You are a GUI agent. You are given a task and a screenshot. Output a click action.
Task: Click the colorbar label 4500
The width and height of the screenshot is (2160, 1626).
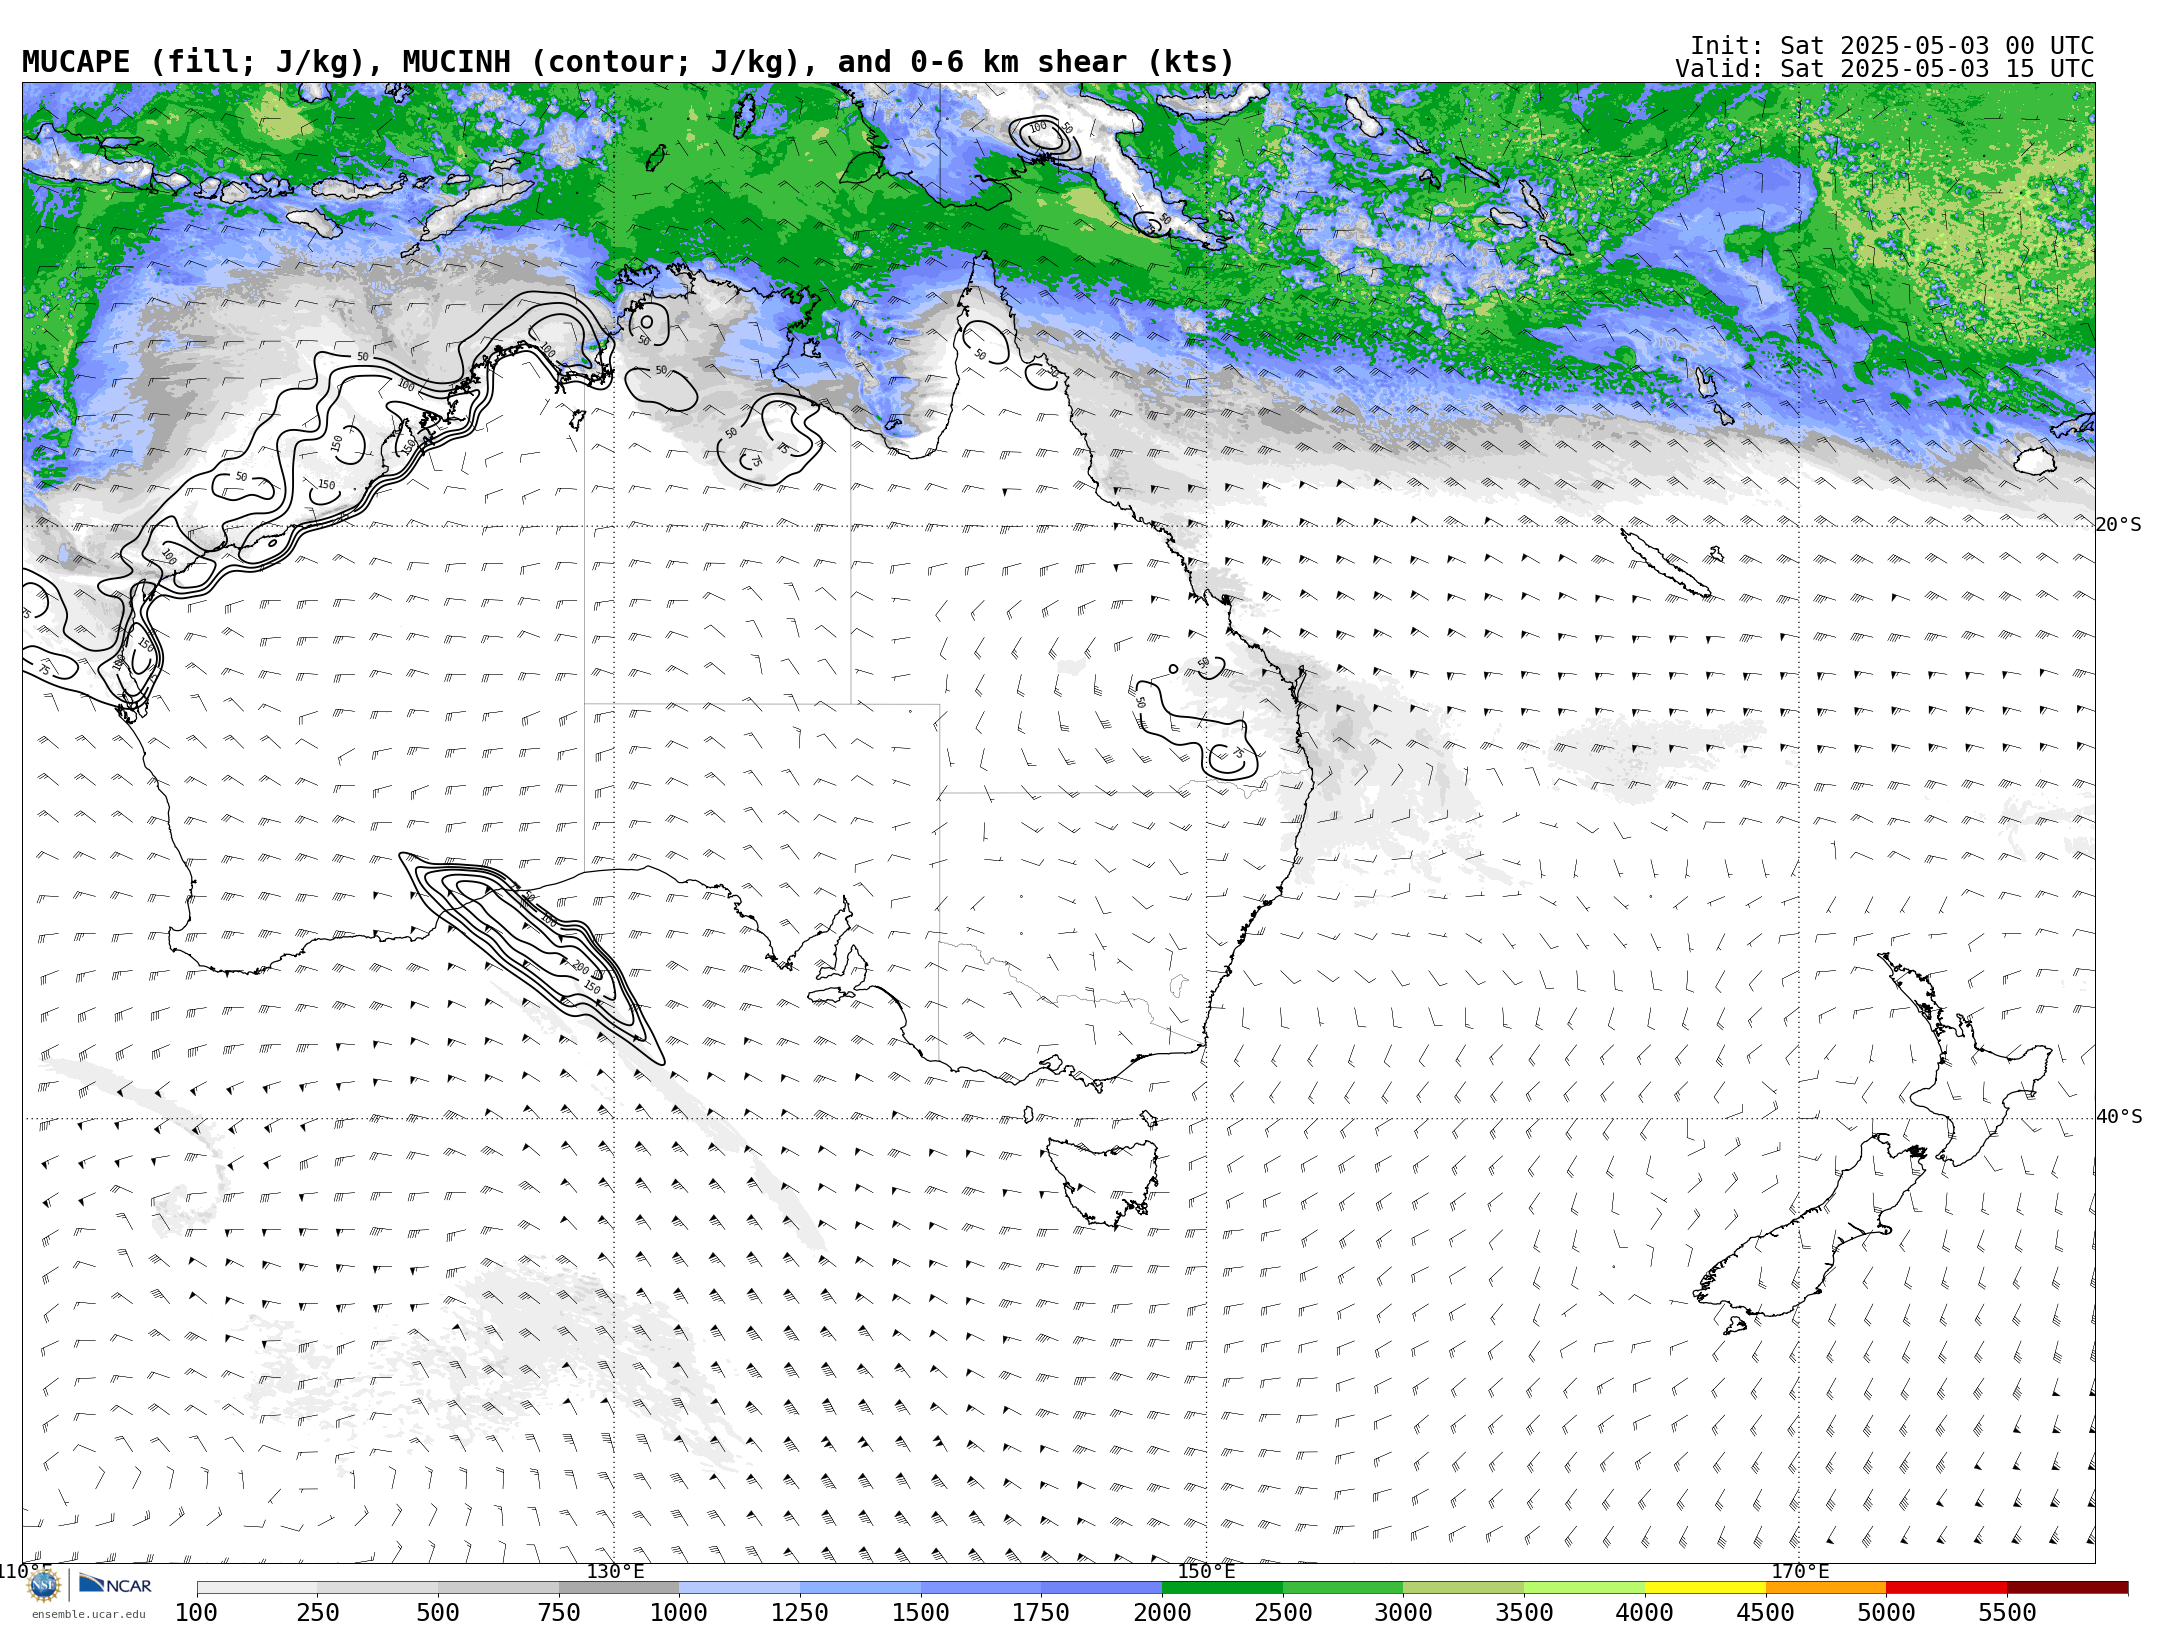point(1765,1613)
